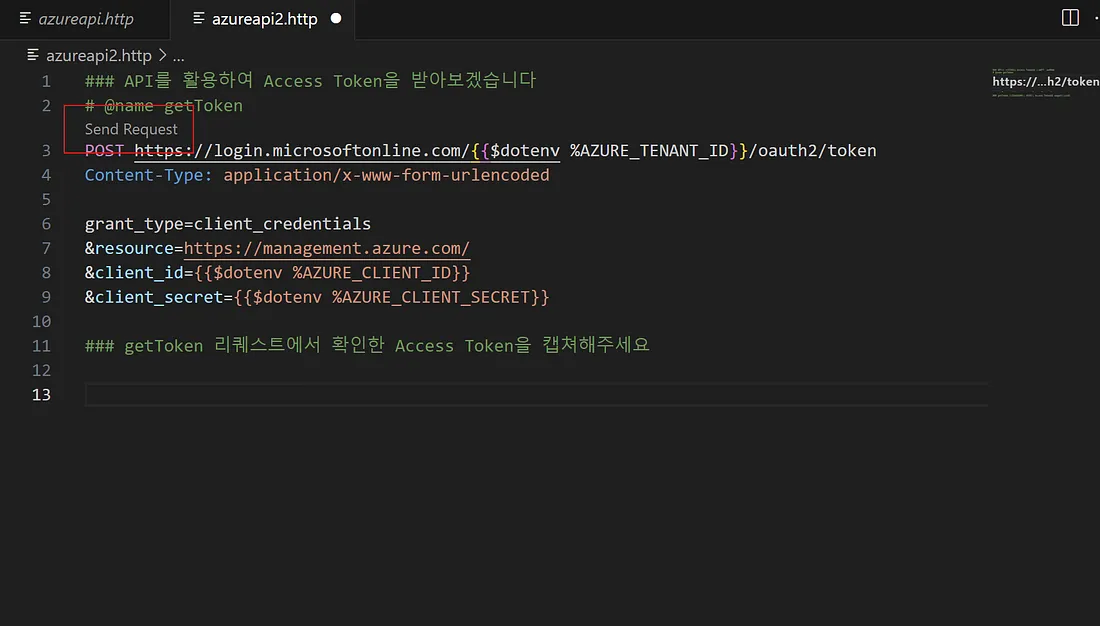Image resolution: width=1100 pixels, height=626 pixels.
Task: Open the login.microsoftonline.com URL link
Action: [300, 151]
